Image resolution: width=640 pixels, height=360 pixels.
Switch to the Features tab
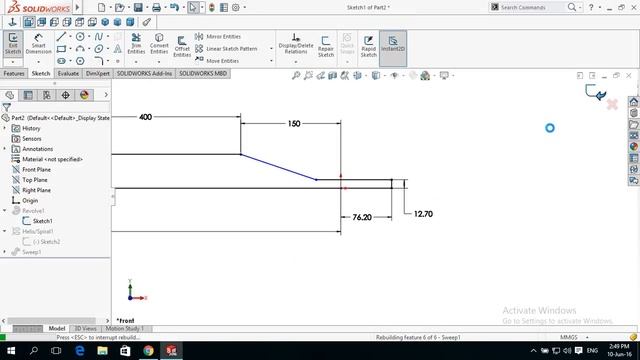[x=14, y=73]
